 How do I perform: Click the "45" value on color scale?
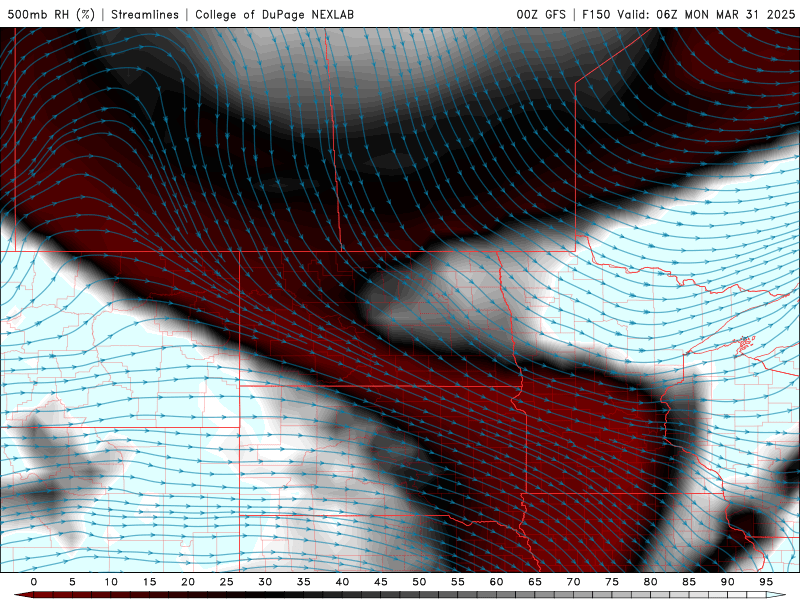tap(380, 582)
